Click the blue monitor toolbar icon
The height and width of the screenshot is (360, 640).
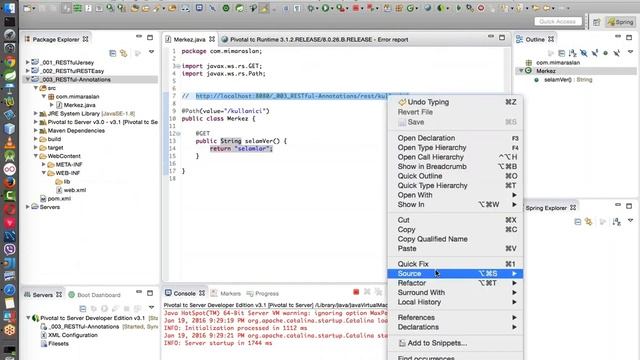tap(199, 8)
